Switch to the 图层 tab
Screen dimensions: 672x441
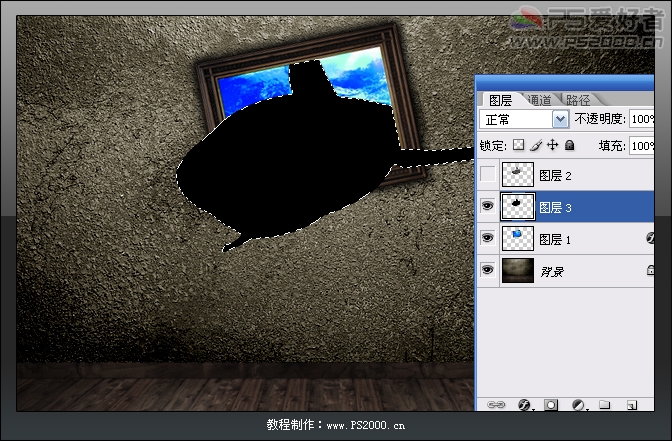501,100
